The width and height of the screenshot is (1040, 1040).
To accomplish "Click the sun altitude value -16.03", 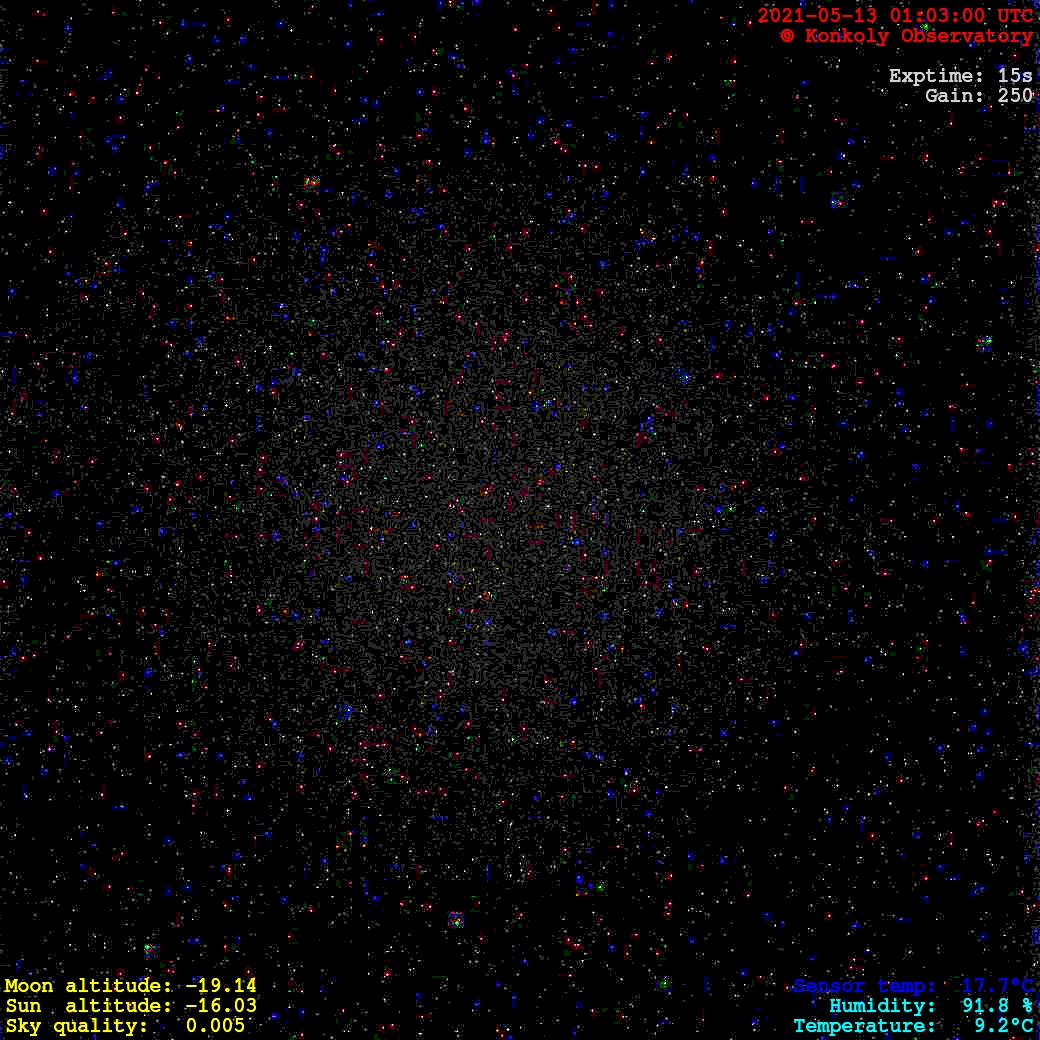I will coord(220,1006).
